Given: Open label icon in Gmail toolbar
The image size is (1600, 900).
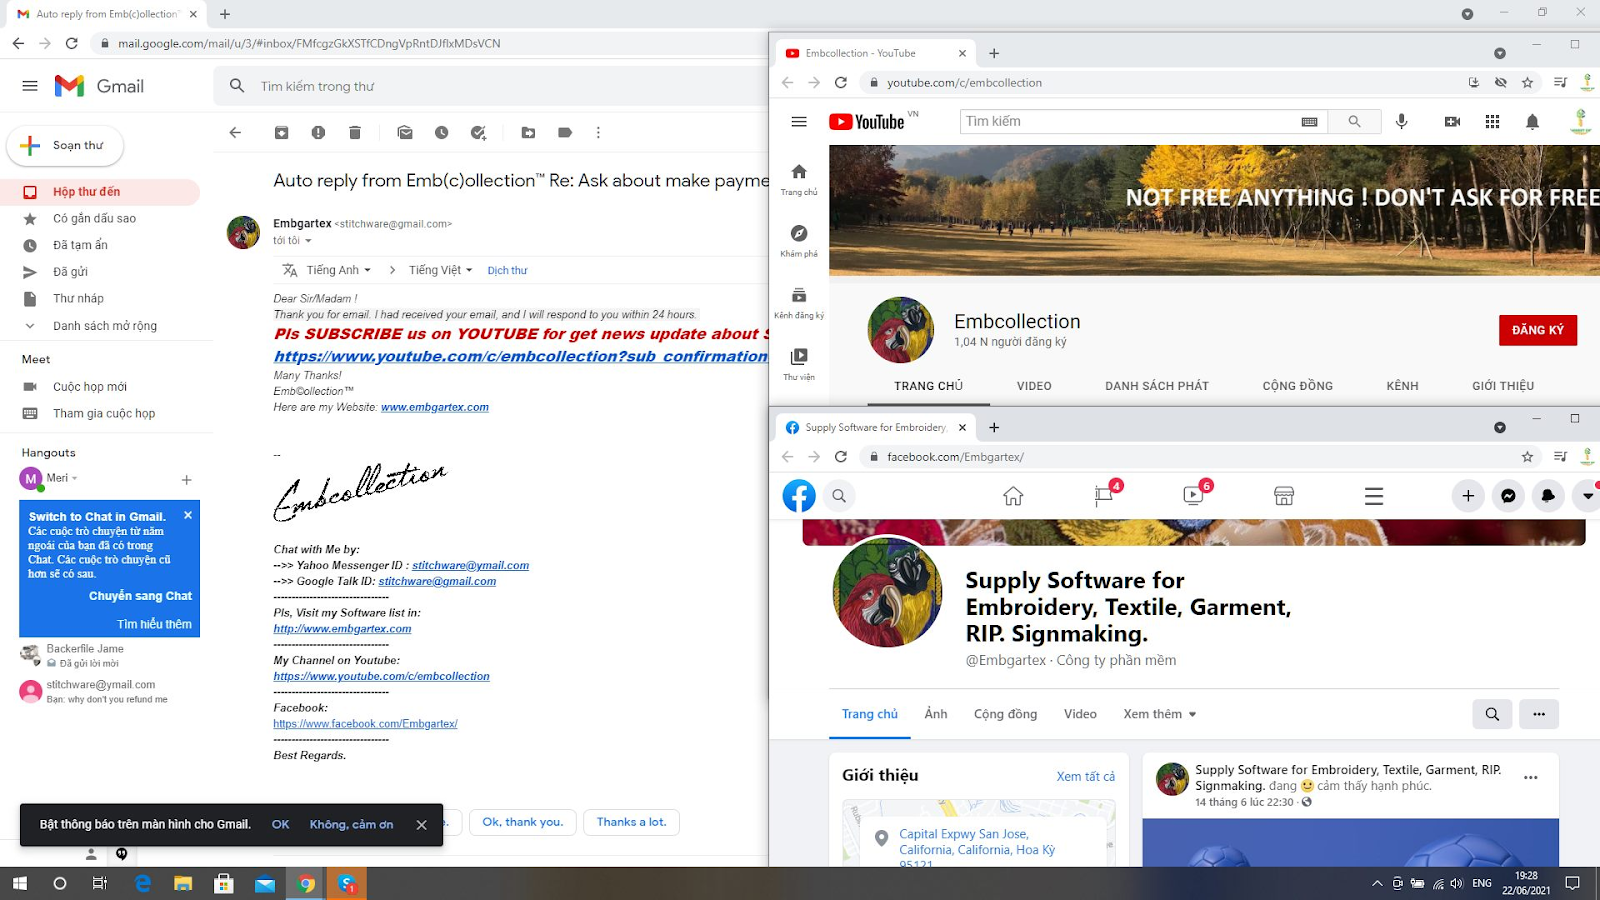Looking at the screenshot, I should (565, 132).
